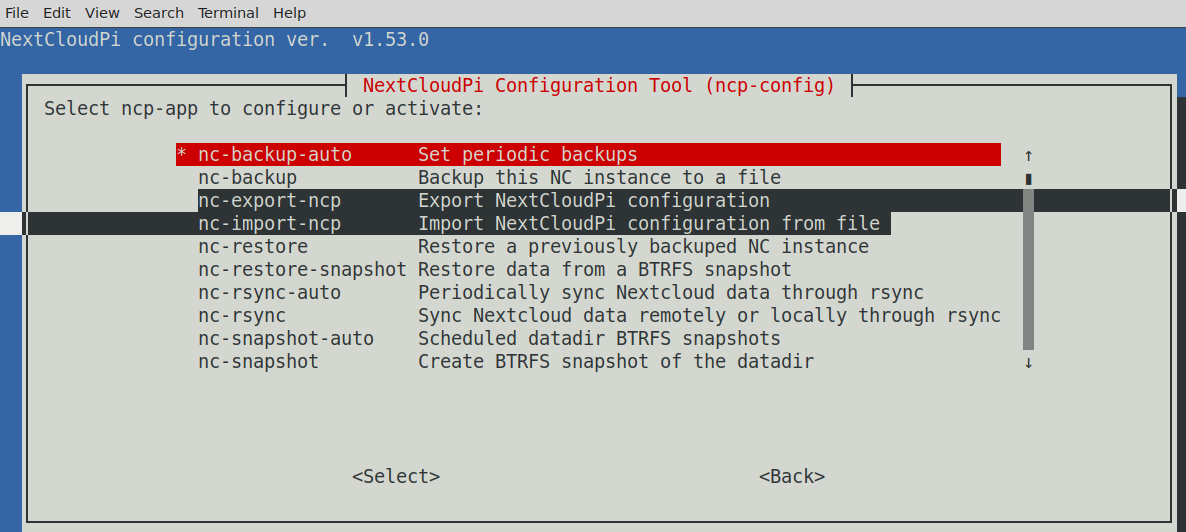
Task: Select the nc-snapshot entry
Action: (259, 362)
